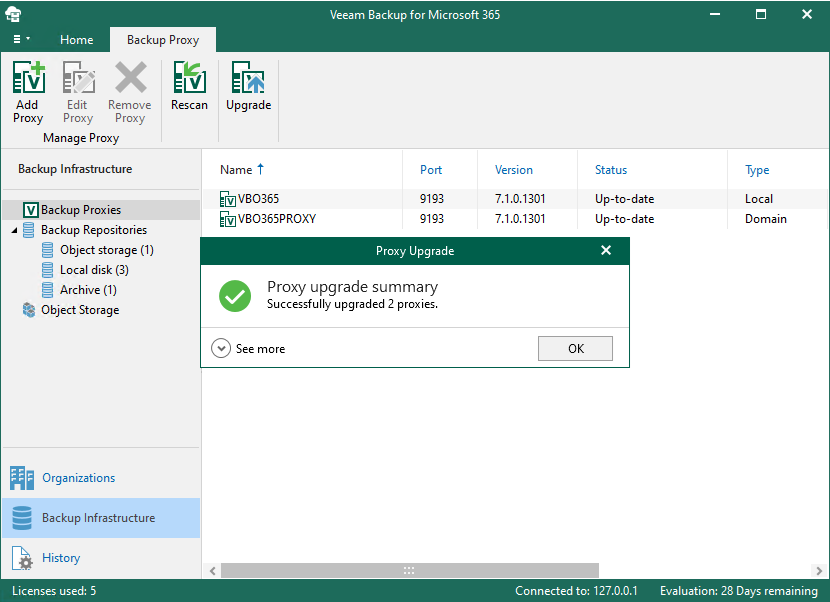The image size is (830, 602).
Task: Click Connected to: 127.0.0.1 status text
Action: (x=576, y=591)
